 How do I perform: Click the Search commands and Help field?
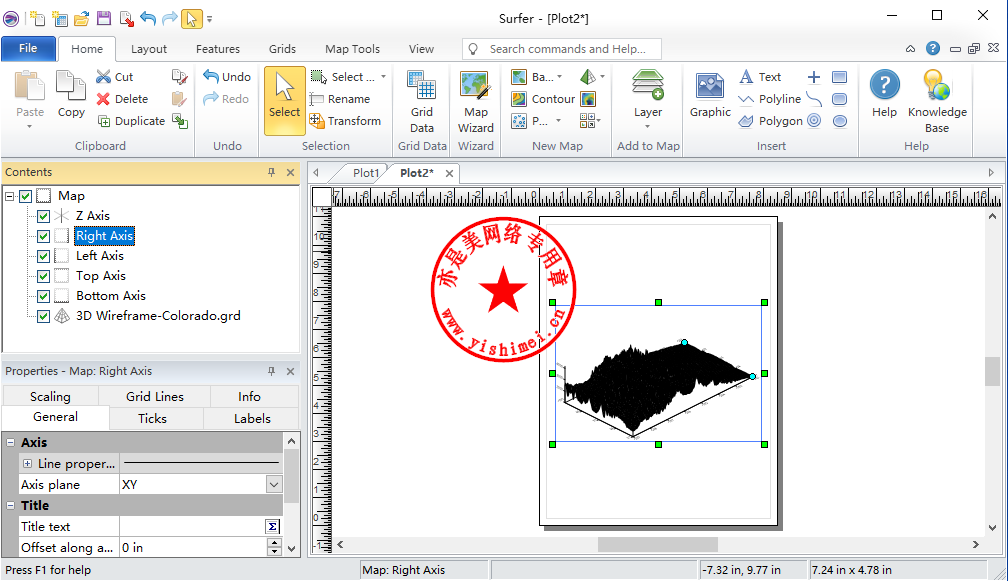click(562, 49)
